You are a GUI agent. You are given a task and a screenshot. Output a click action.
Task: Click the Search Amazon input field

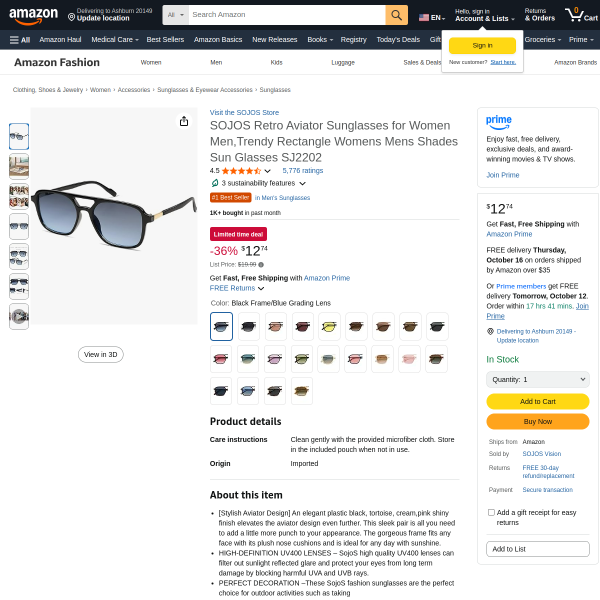285,15
